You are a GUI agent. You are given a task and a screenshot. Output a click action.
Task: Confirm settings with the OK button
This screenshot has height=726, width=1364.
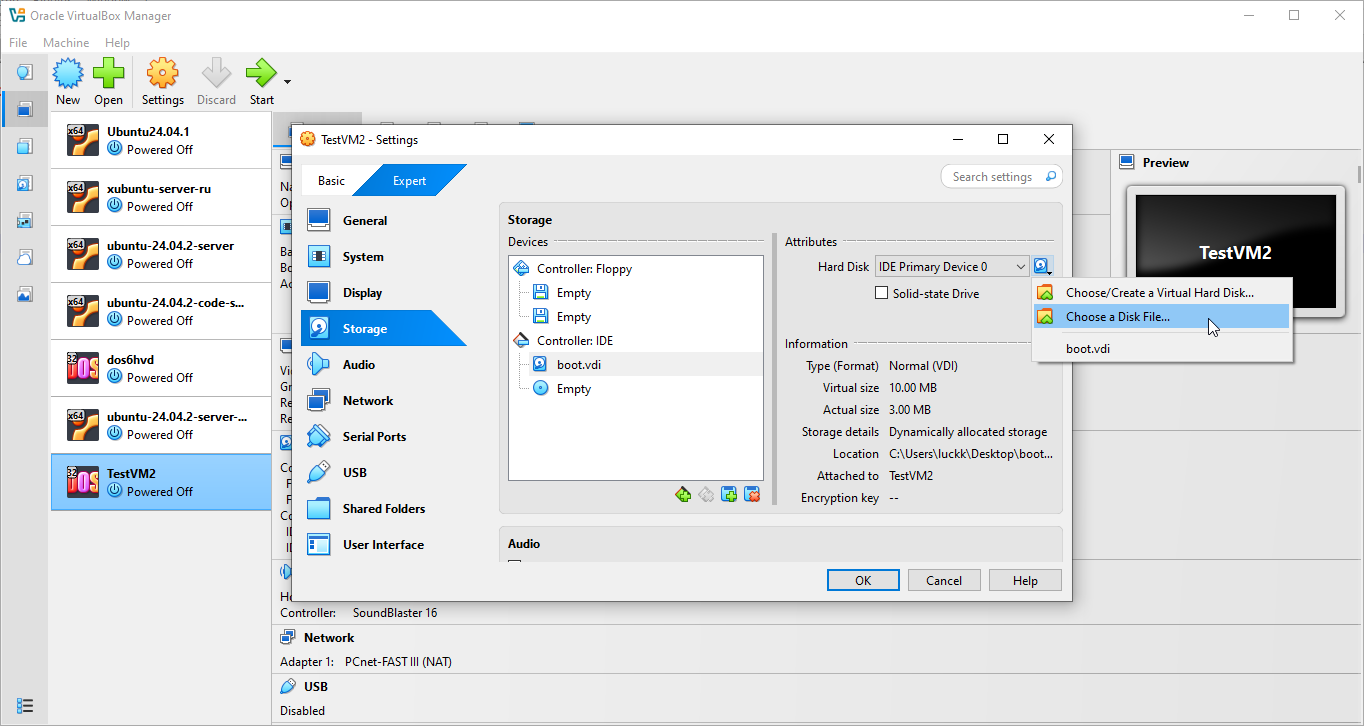(862, 580)
